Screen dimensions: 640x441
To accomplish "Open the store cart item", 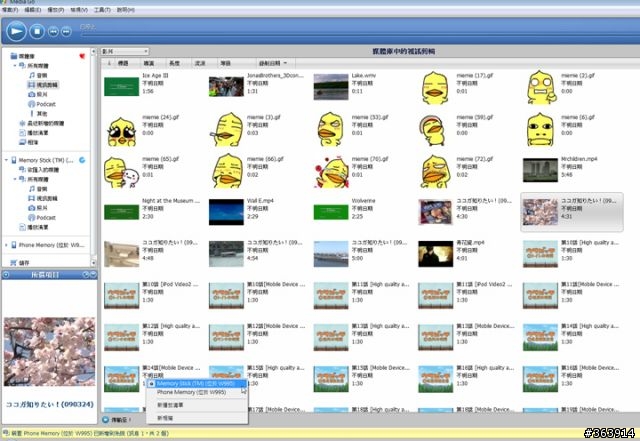I will (x=20, y=263).
